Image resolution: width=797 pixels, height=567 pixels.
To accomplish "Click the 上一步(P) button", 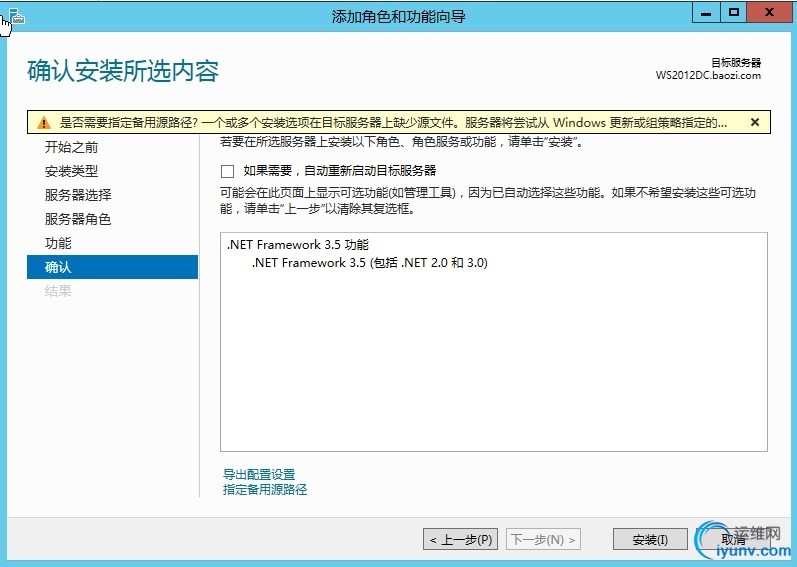I will (x=461, y=539).
